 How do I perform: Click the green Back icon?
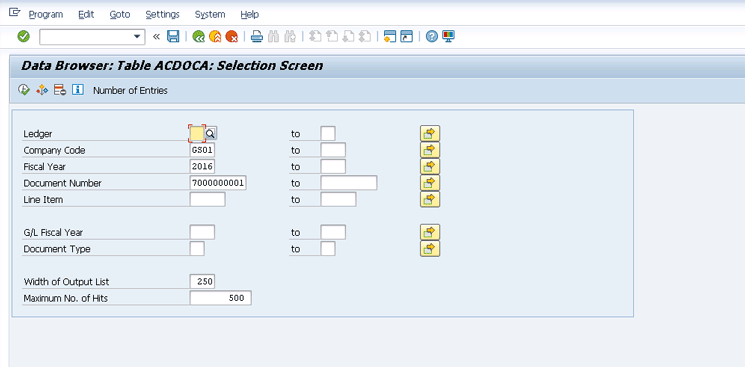coord(199,37)
